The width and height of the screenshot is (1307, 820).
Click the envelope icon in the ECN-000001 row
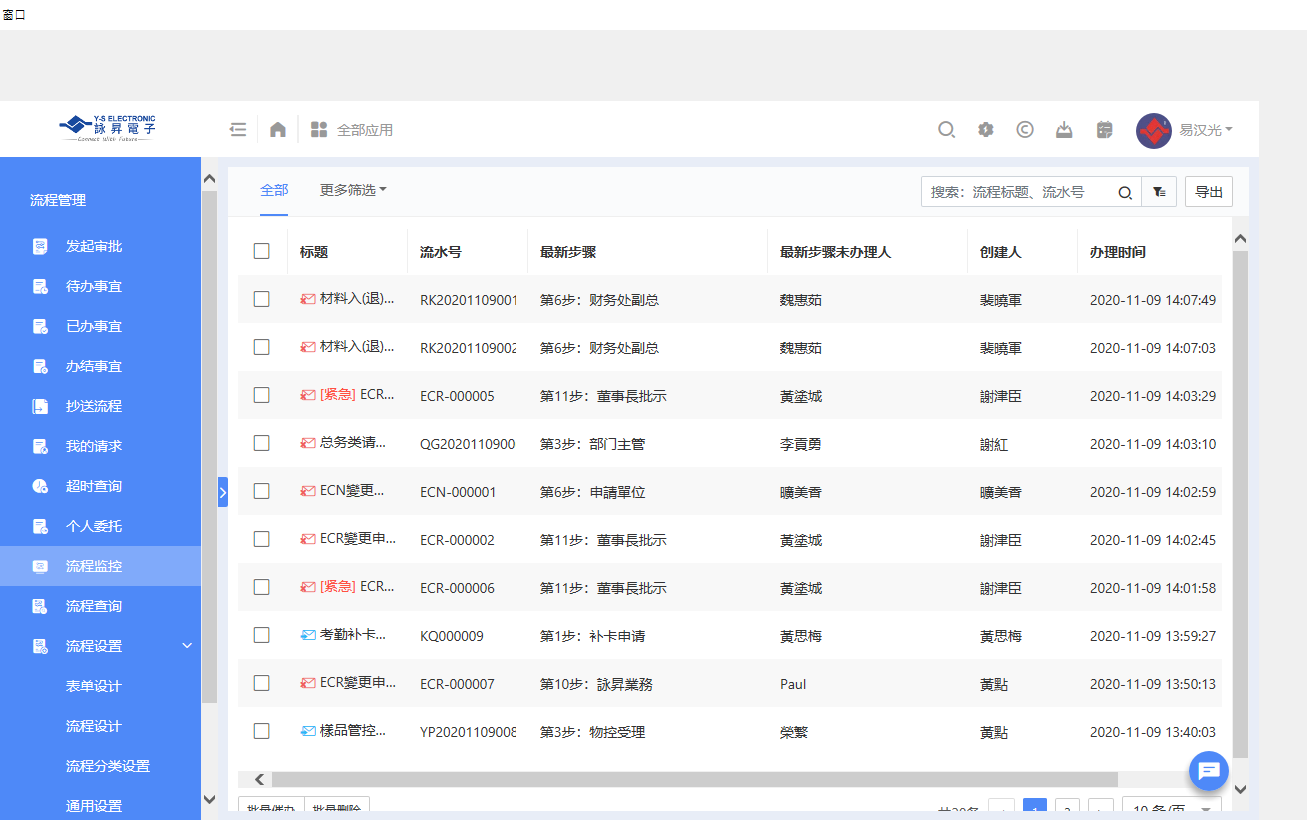pyautogui.click(x=308, y=491)
